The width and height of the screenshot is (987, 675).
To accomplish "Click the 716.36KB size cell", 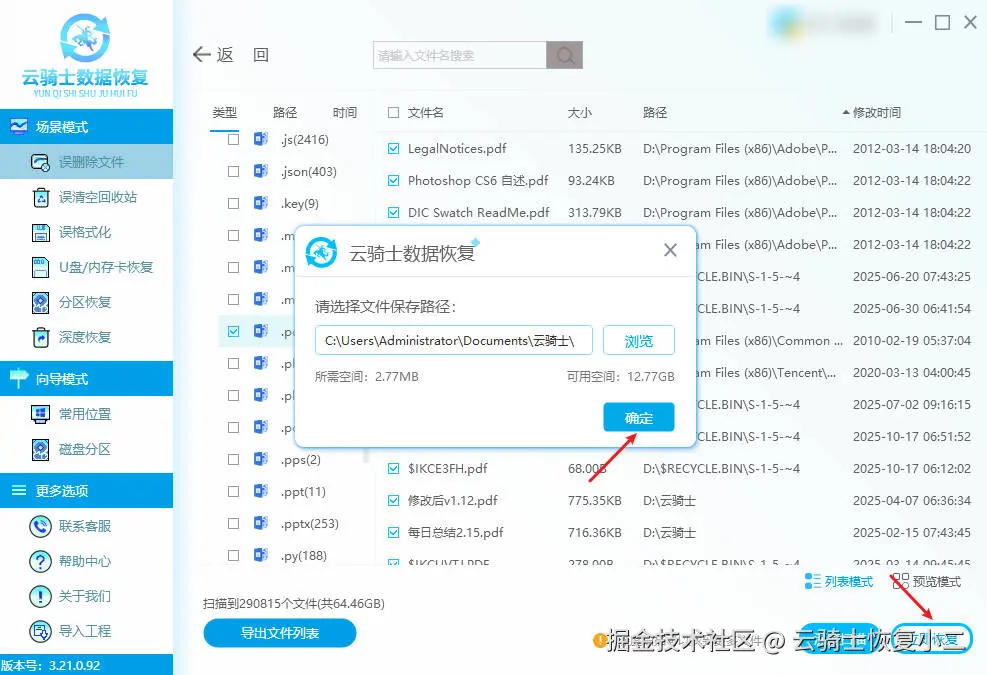I will tap(594, 533).
